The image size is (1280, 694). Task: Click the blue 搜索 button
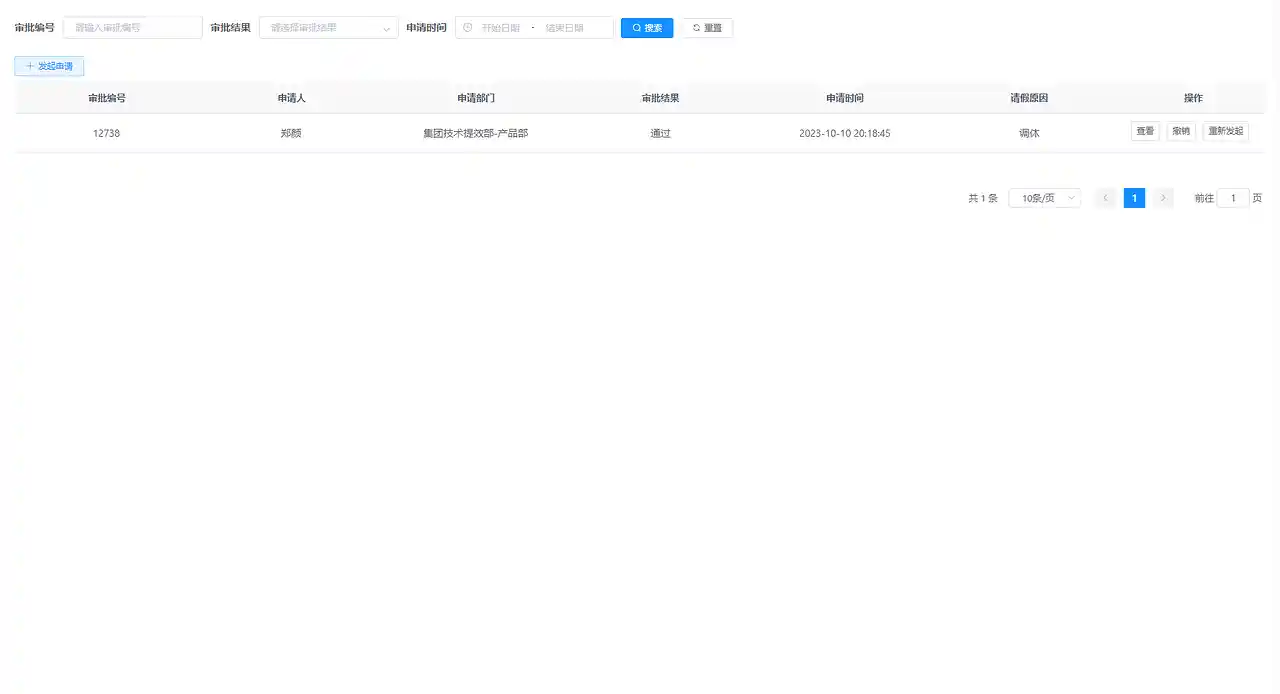point(647,28)
